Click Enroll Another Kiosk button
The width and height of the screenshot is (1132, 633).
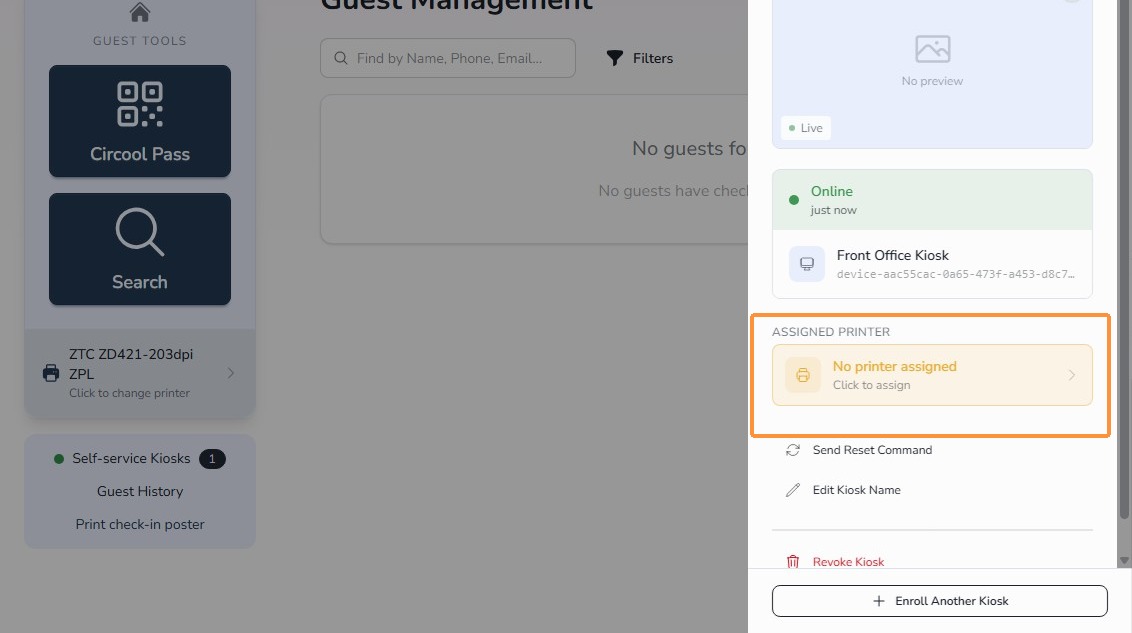(939, 601)
